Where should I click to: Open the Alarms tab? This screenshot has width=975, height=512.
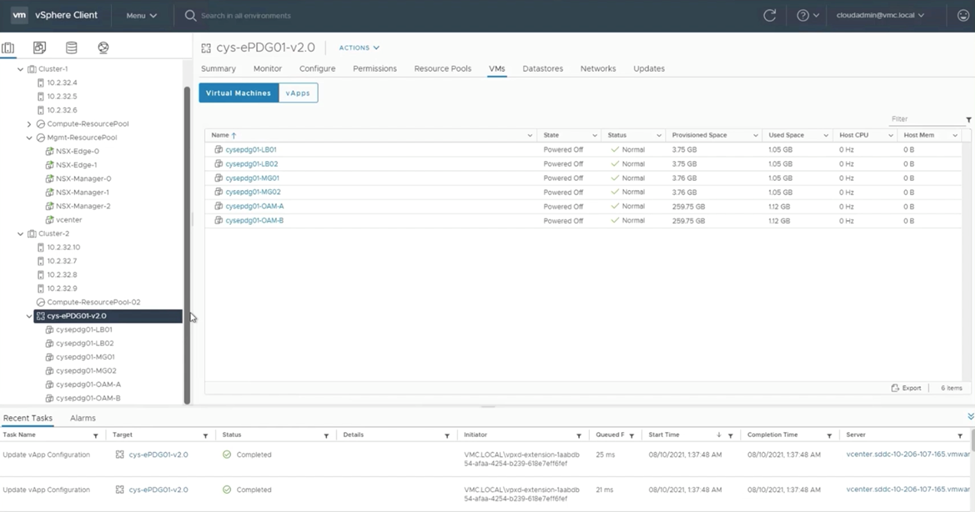(x=83, y=418)
